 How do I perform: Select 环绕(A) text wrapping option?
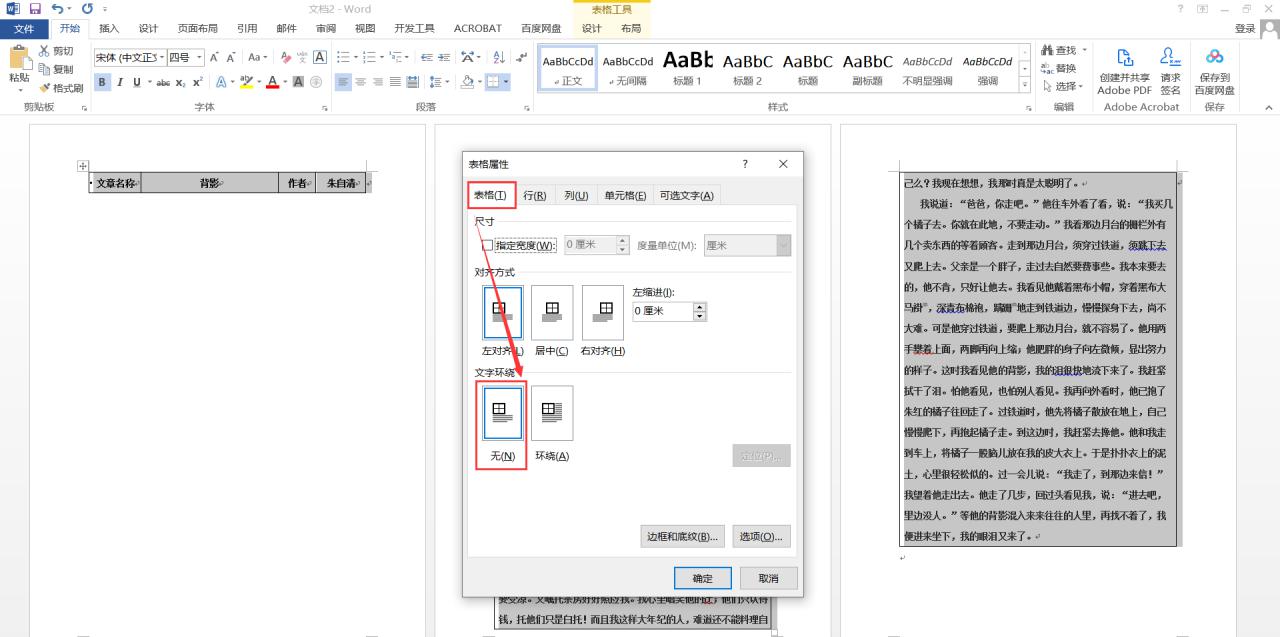pos(552,413)
